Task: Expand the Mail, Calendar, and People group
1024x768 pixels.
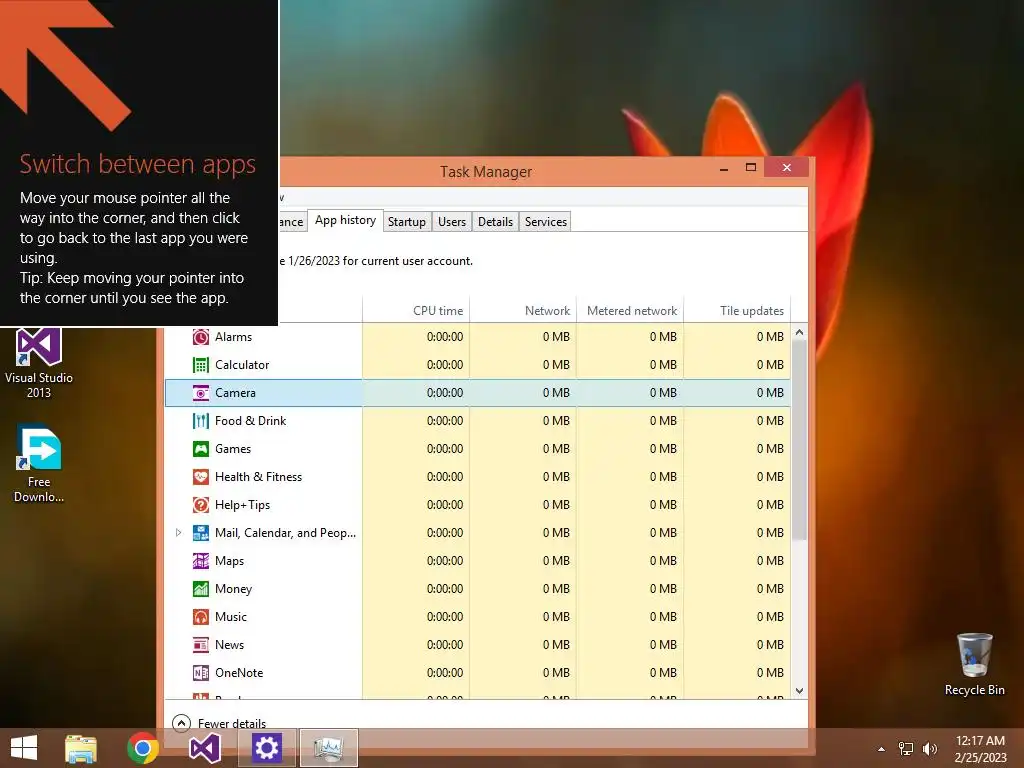Action: (178, 533)
